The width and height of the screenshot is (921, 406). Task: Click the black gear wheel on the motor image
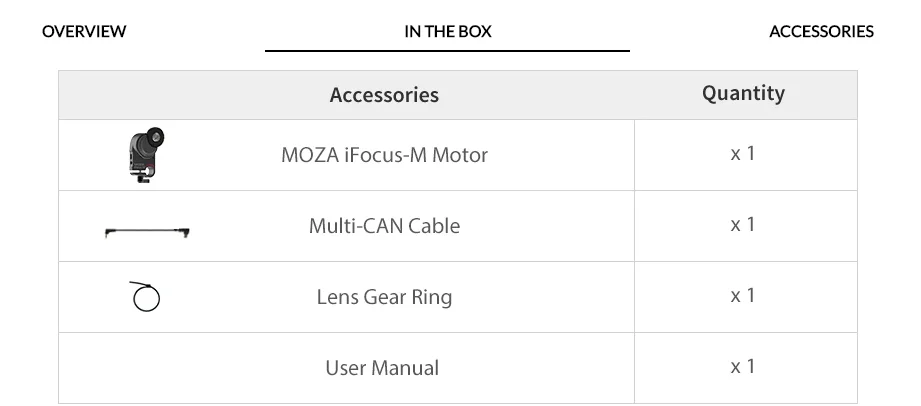155,137
